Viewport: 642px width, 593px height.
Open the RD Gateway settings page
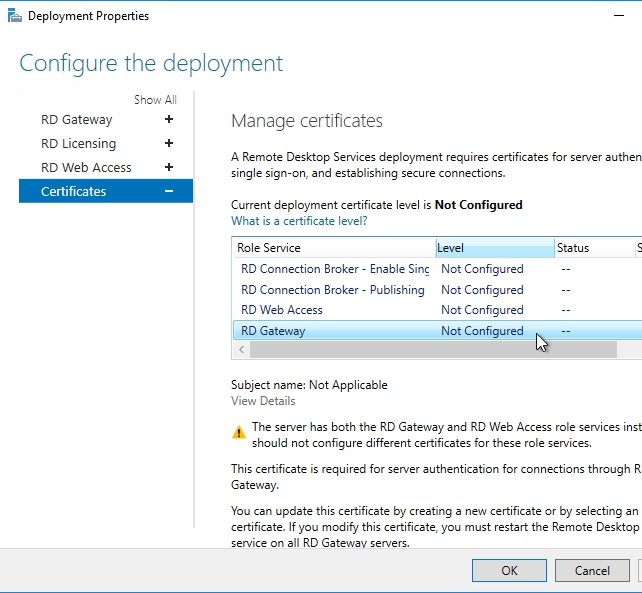(77, 119)
